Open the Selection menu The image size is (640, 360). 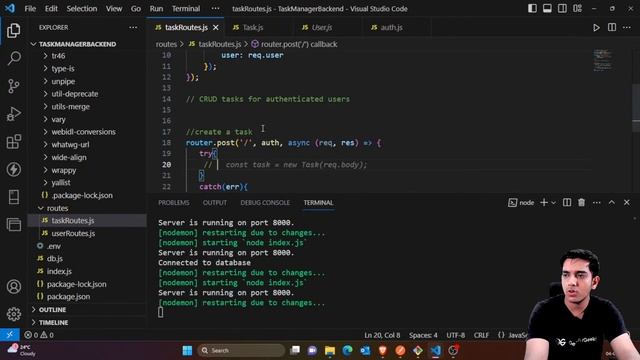[x=82, y=9]
